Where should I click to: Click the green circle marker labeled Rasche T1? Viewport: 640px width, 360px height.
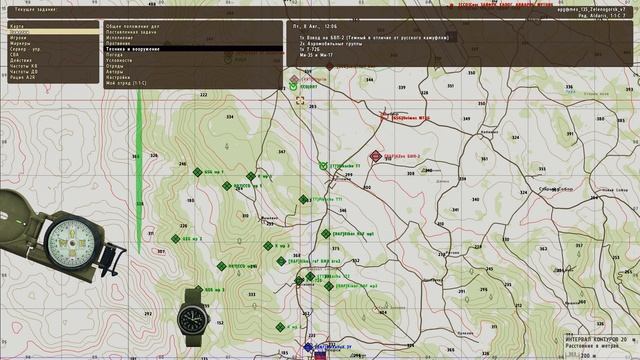[323, 166]
